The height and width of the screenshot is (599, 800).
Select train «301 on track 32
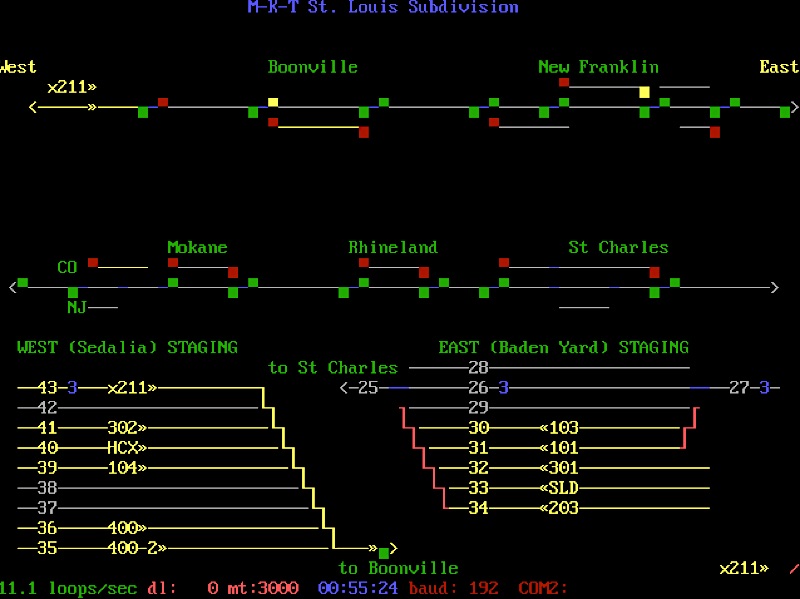[x=559, y=468]
